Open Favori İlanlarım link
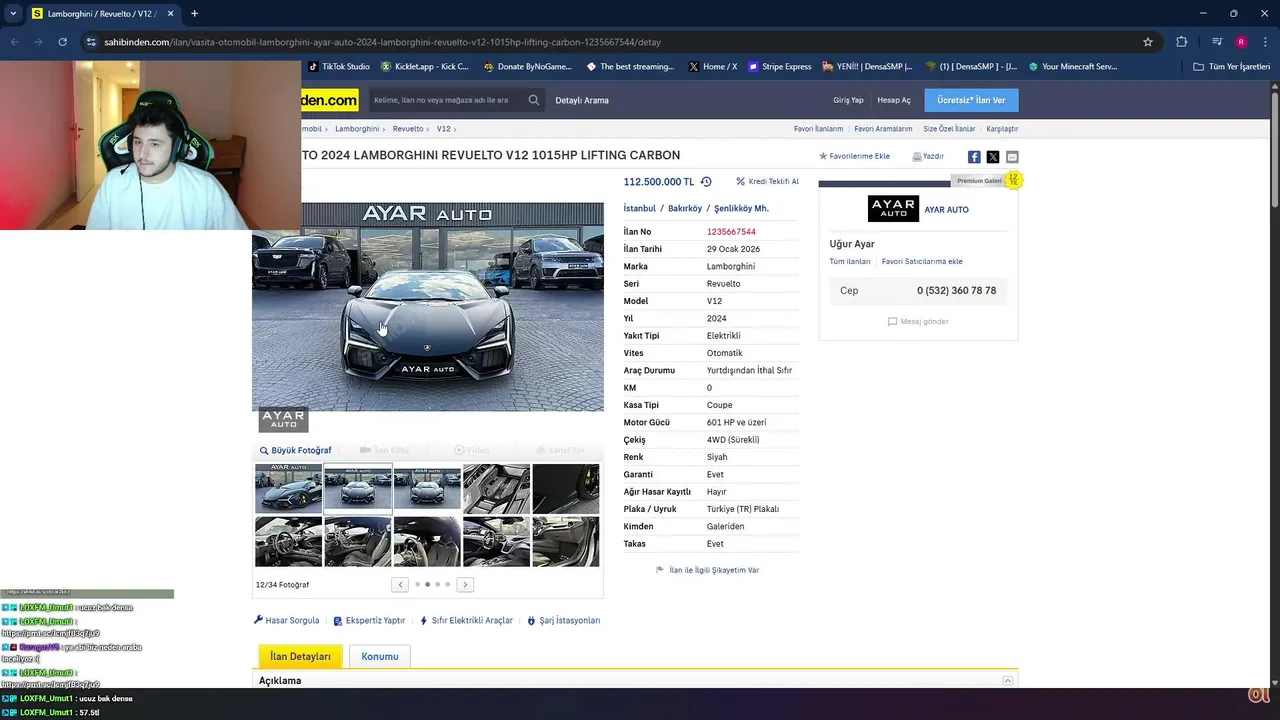Screen dimensions: 1280x720 point(818,129)
